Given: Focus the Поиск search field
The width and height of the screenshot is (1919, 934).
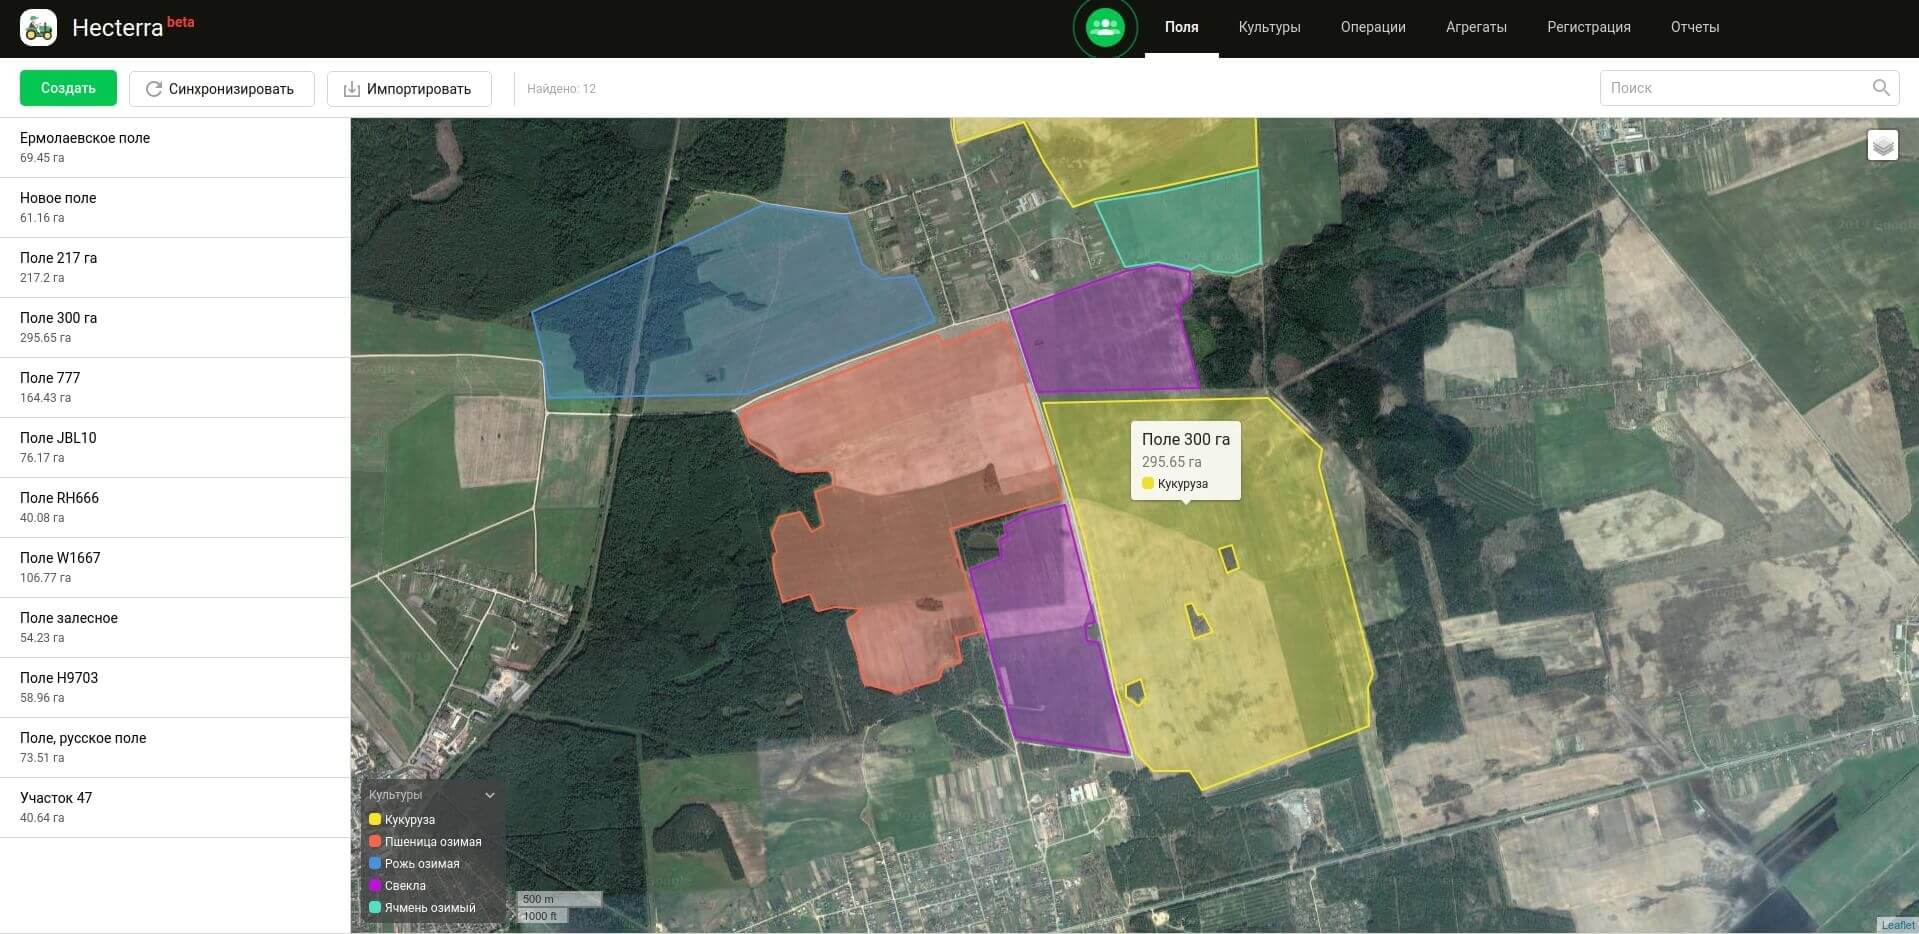Looking at the screenshot, I should 1735,88.
